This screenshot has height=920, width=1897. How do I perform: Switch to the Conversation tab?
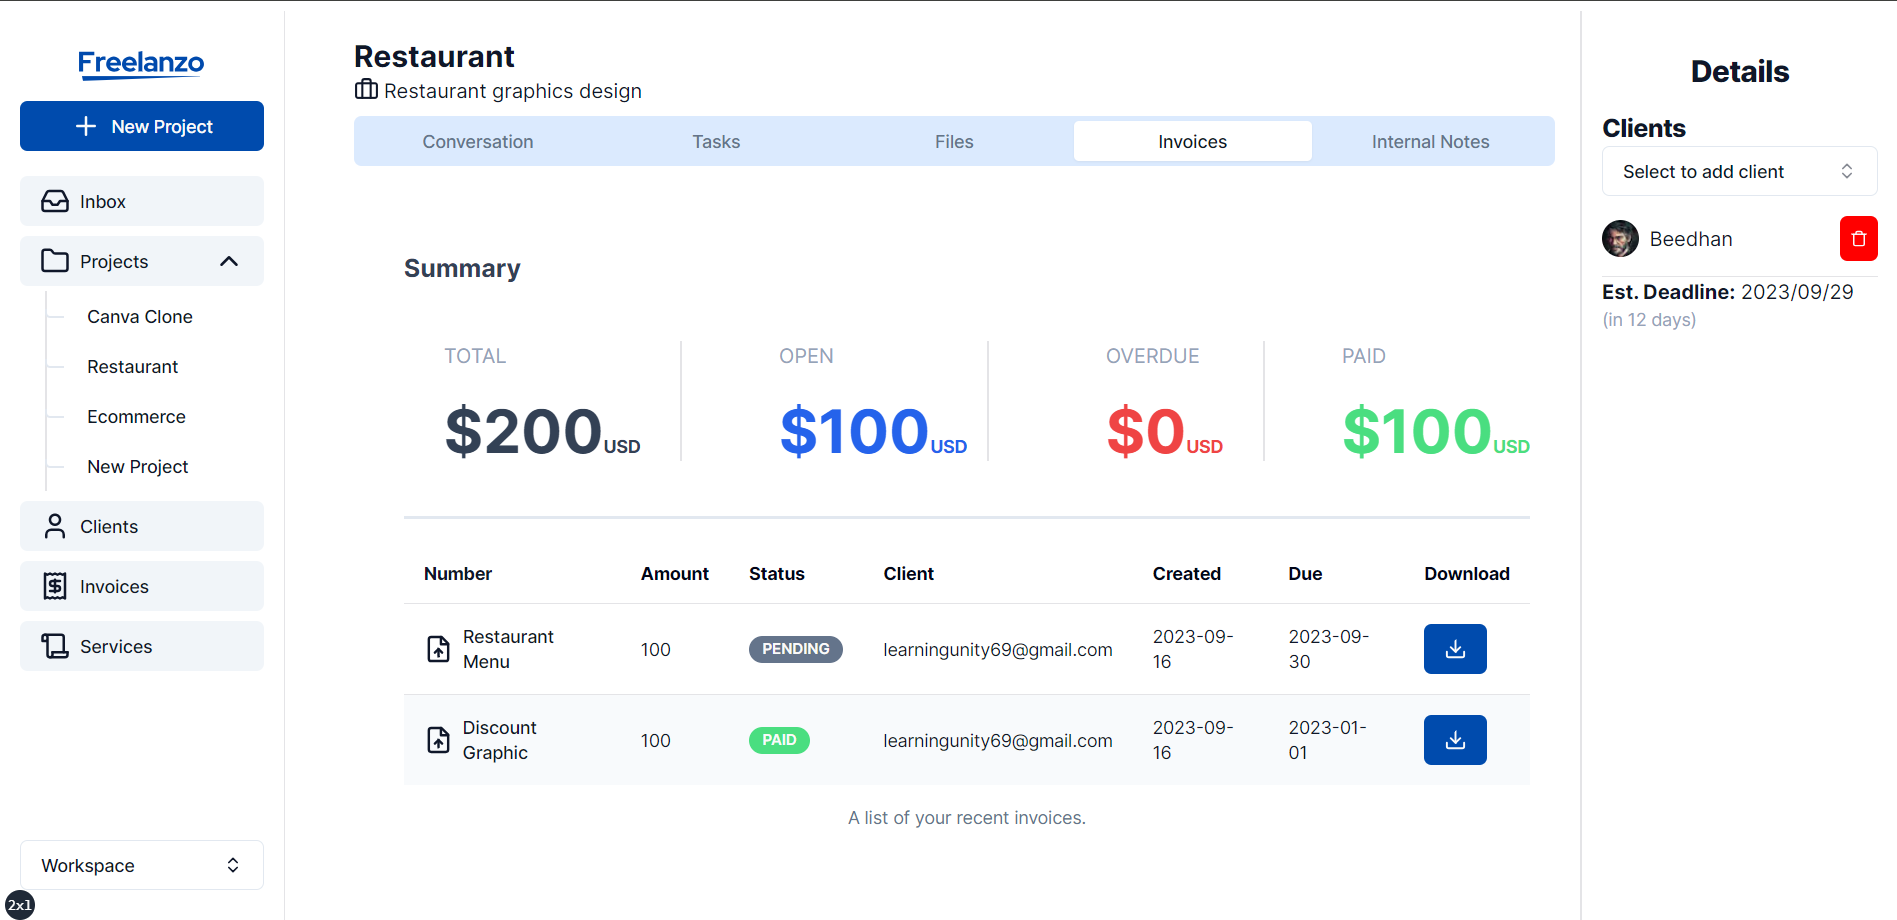pyautogui.click(x=477, y=142)
